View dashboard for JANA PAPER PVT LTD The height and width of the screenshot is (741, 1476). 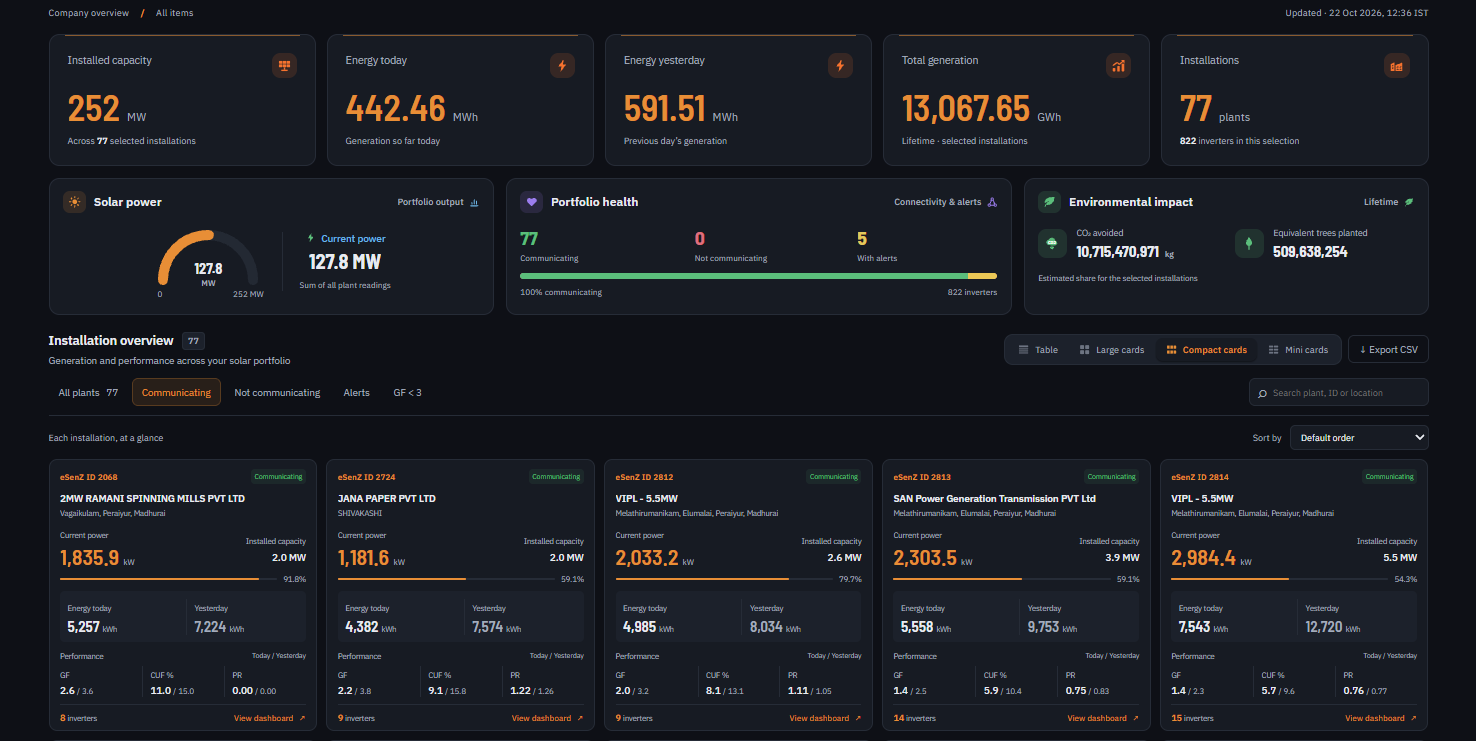coord(548,718)
